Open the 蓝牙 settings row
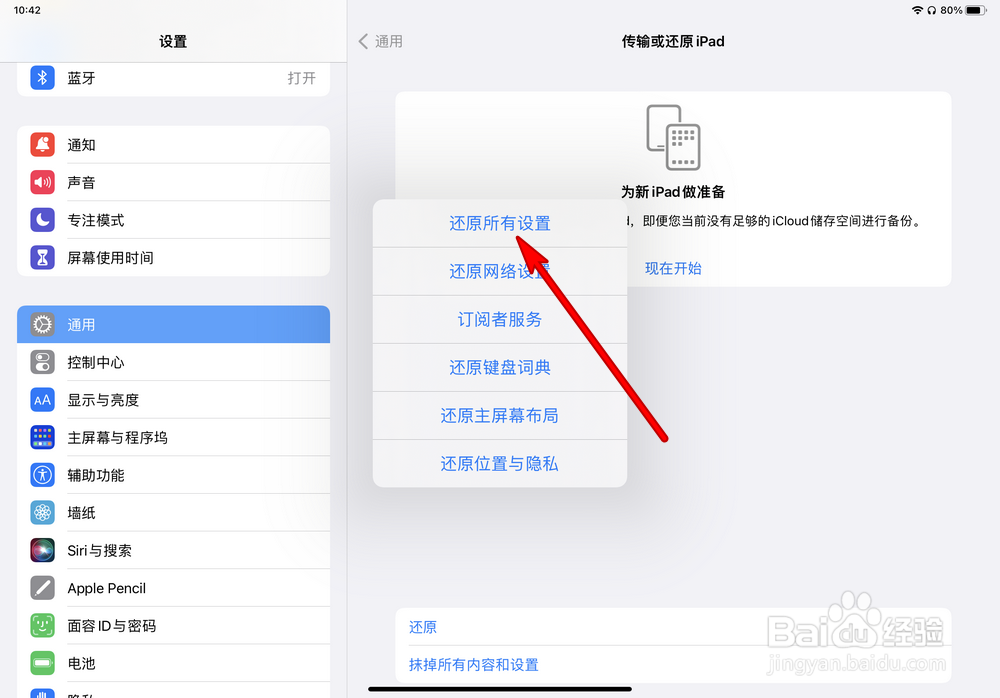The image size is (1000, 698). click(173, 78)
